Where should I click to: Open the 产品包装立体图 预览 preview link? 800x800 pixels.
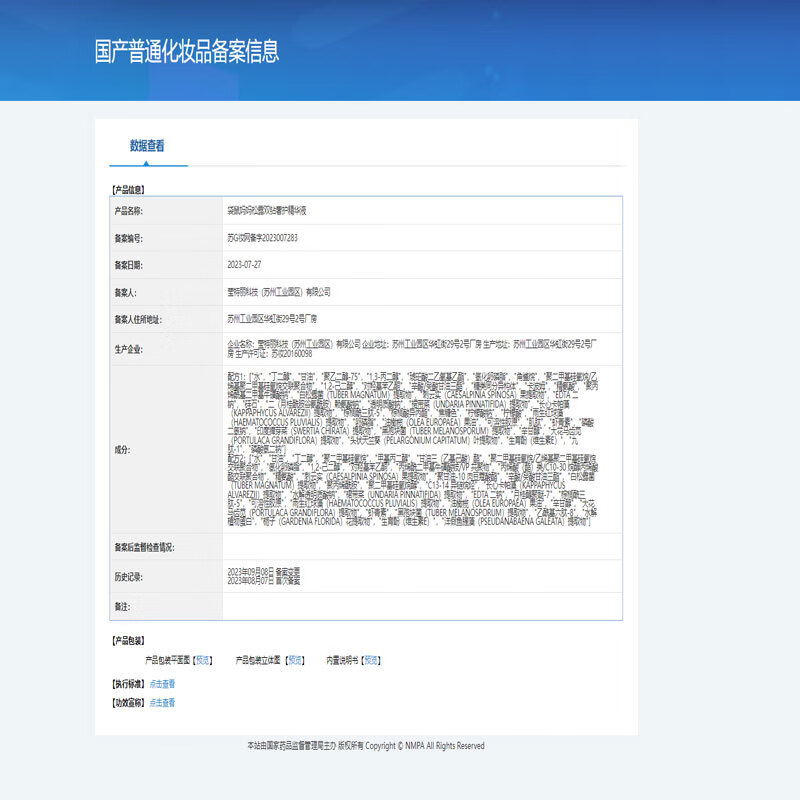pyautogui.click(x=294, y=658)
